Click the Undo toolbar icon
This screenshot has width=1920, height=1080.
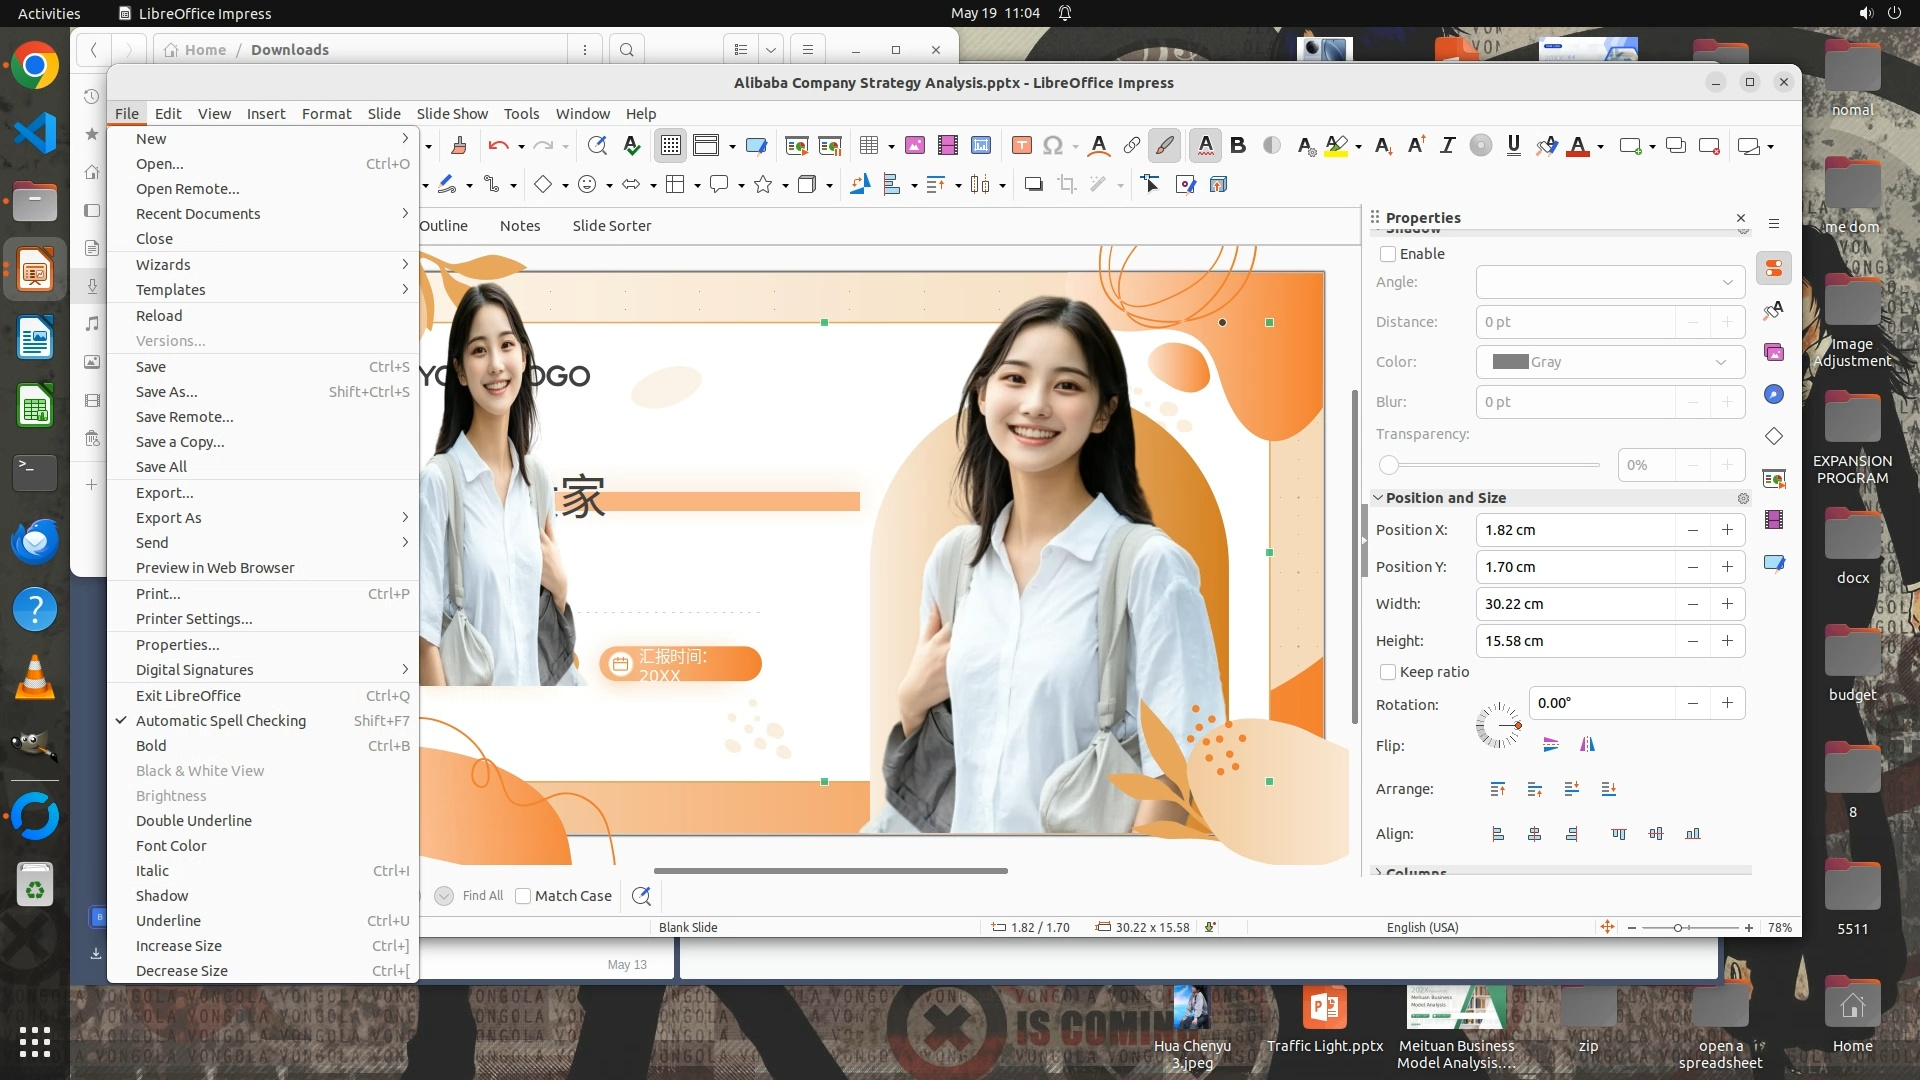pos(498,146)
